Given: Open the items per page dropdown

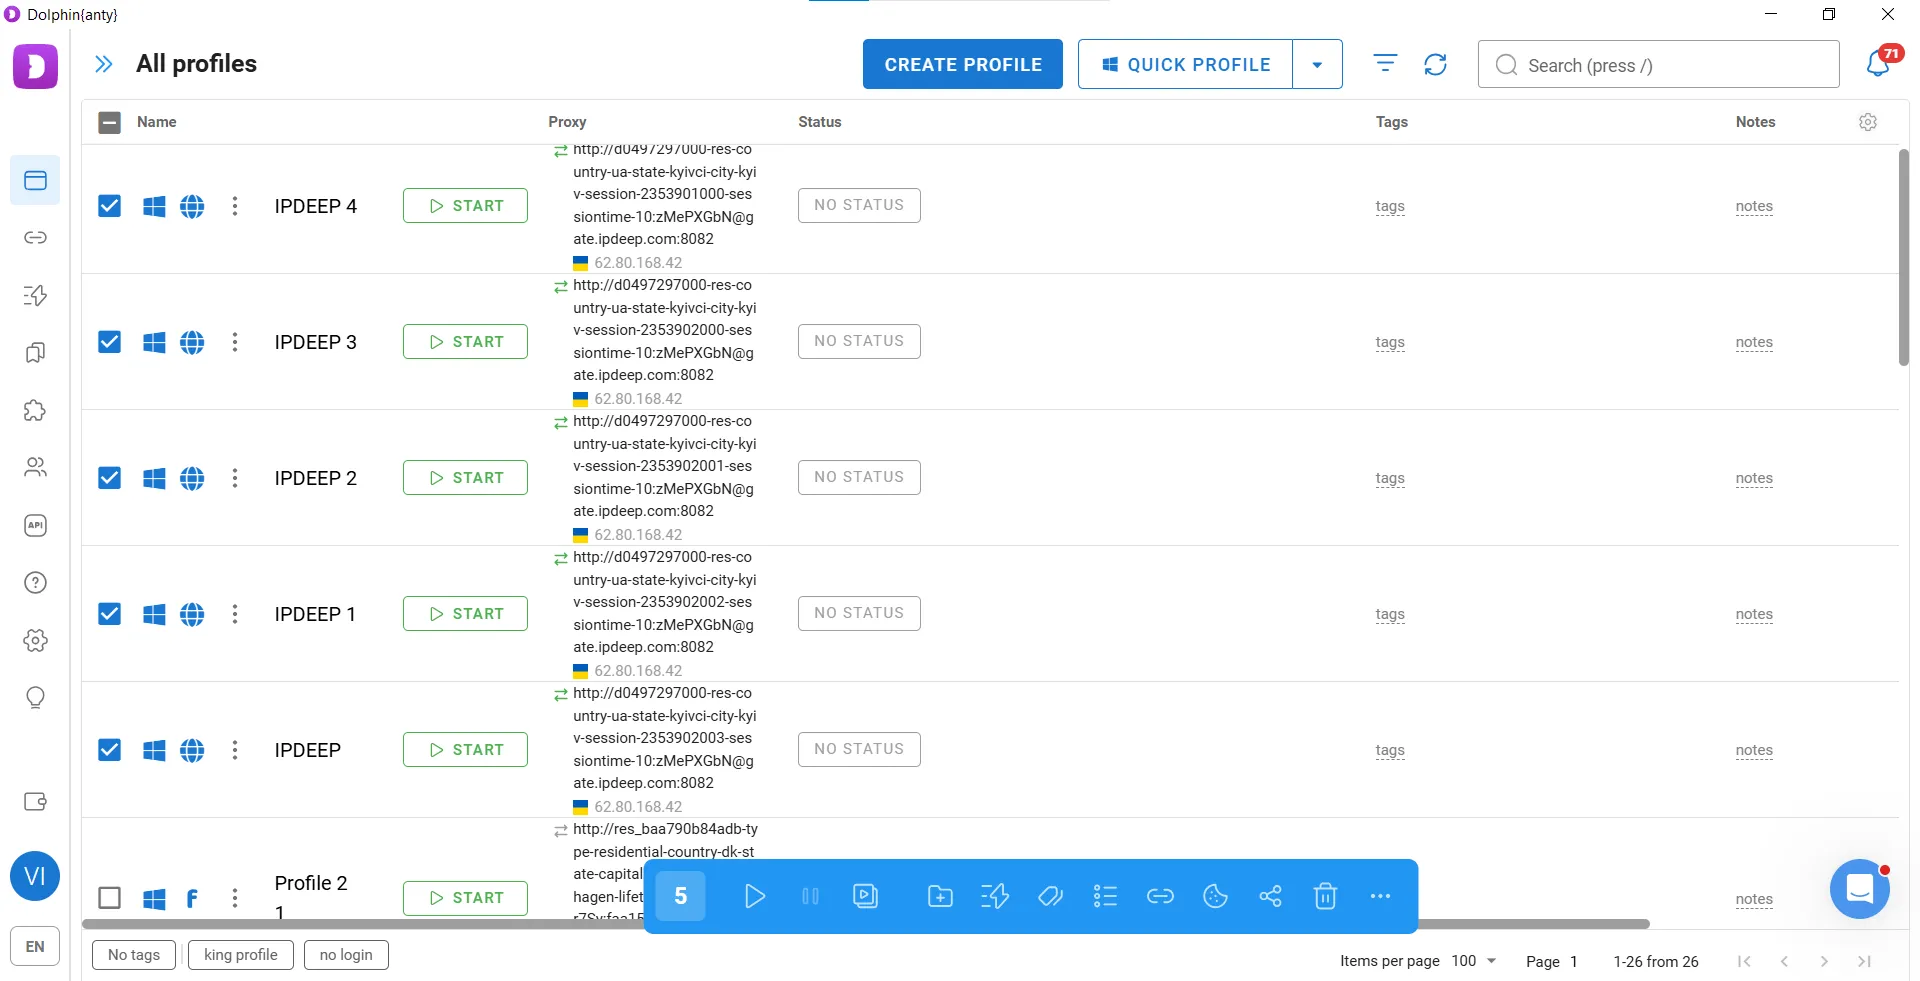Looking at the screenshot, I should click(1474, 961).
